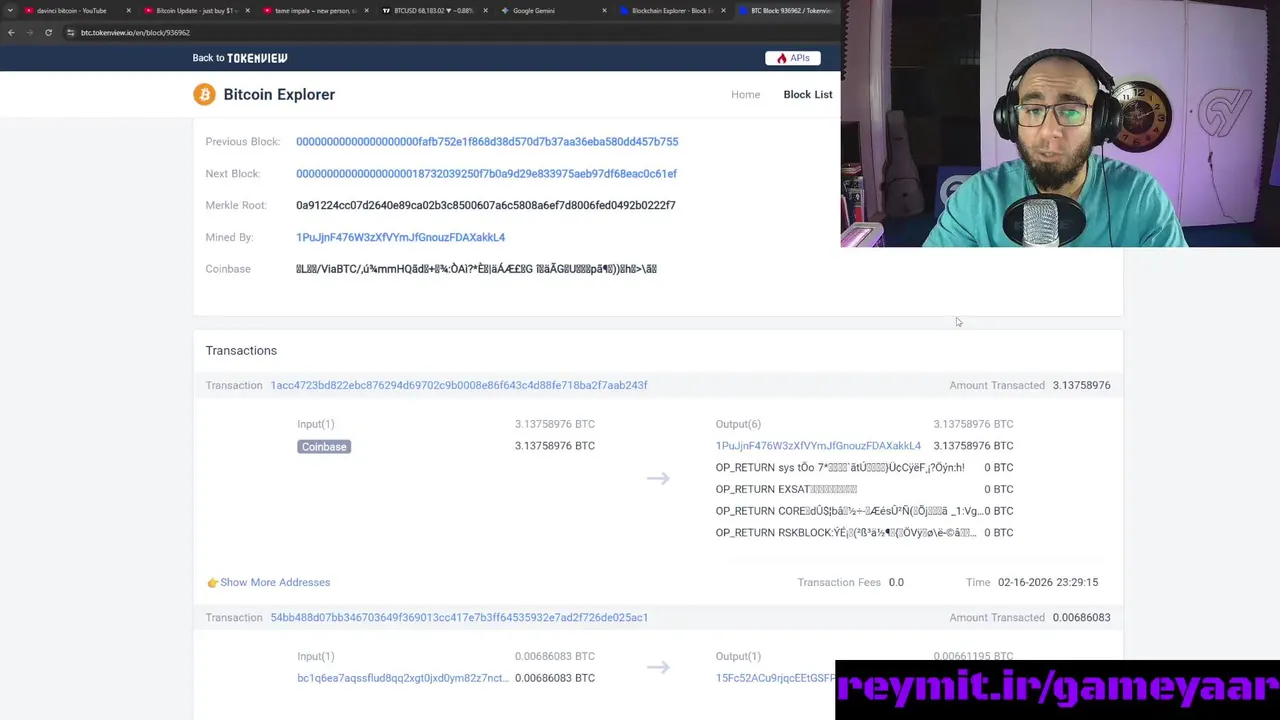Reload the page with the refresh icon
1280x720 pixels.
48,32
